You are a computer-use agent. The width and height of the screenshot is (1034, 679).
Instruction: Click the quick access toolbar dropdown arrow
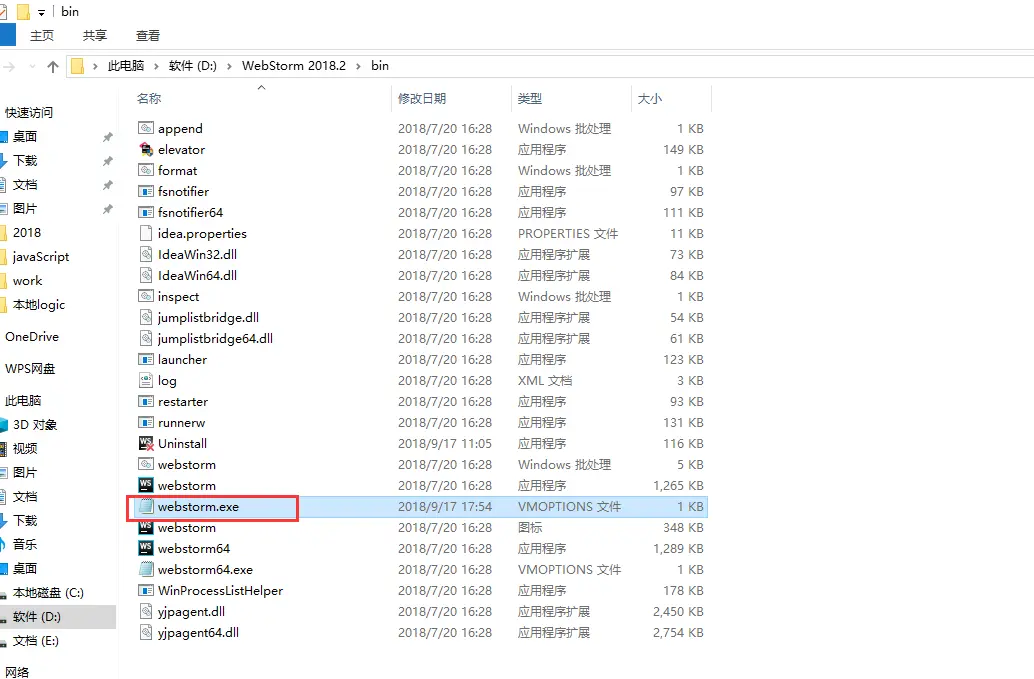pyautogui.click(x=42, y=12)
